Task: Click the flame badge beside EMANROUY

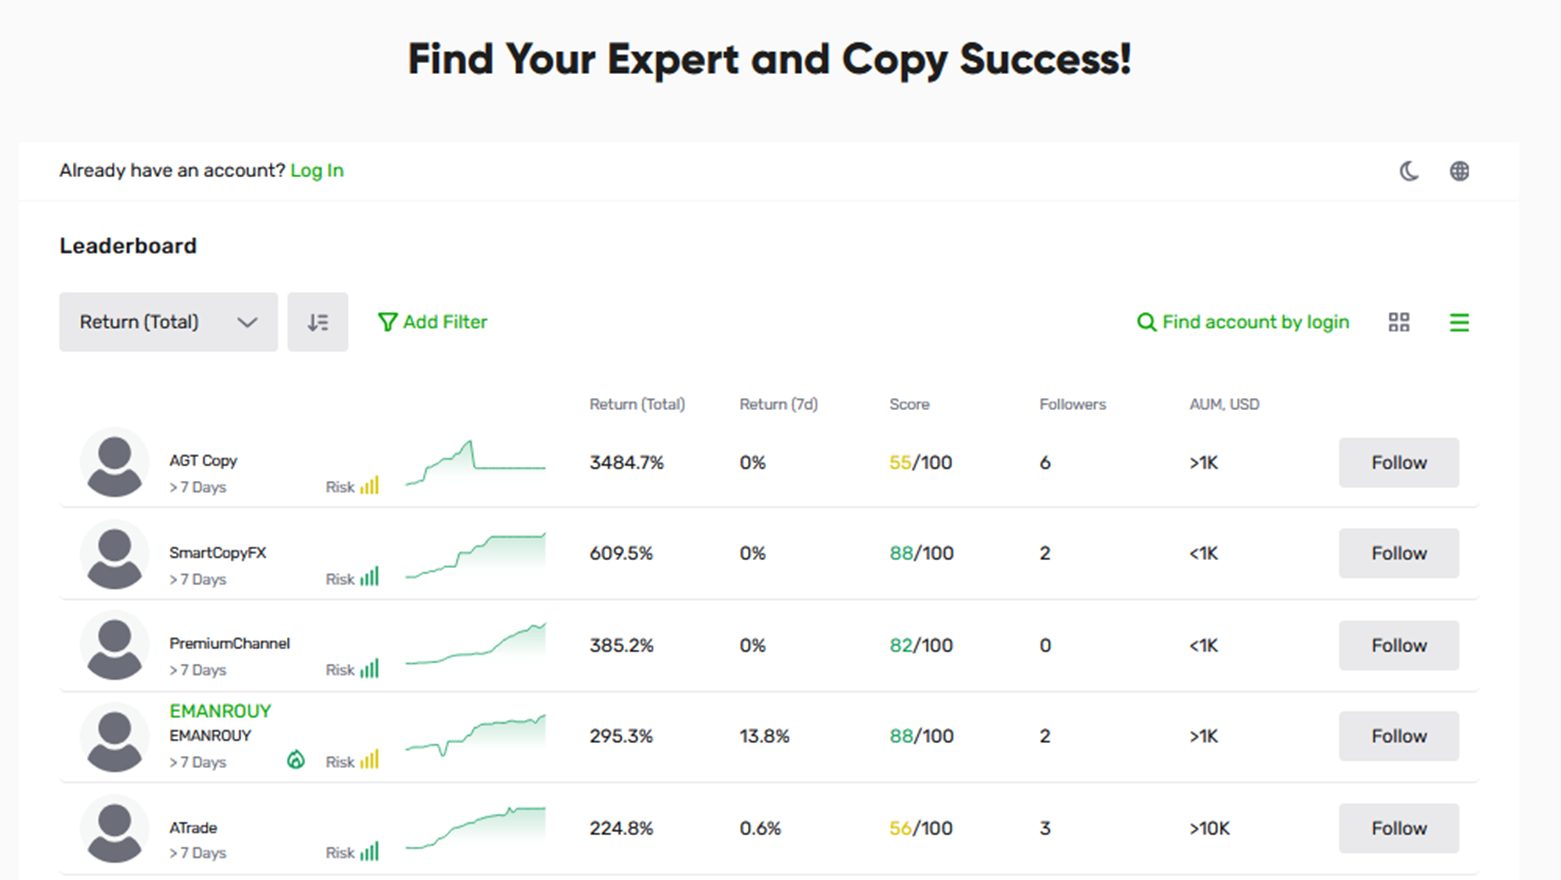Action: click(296, 760)
